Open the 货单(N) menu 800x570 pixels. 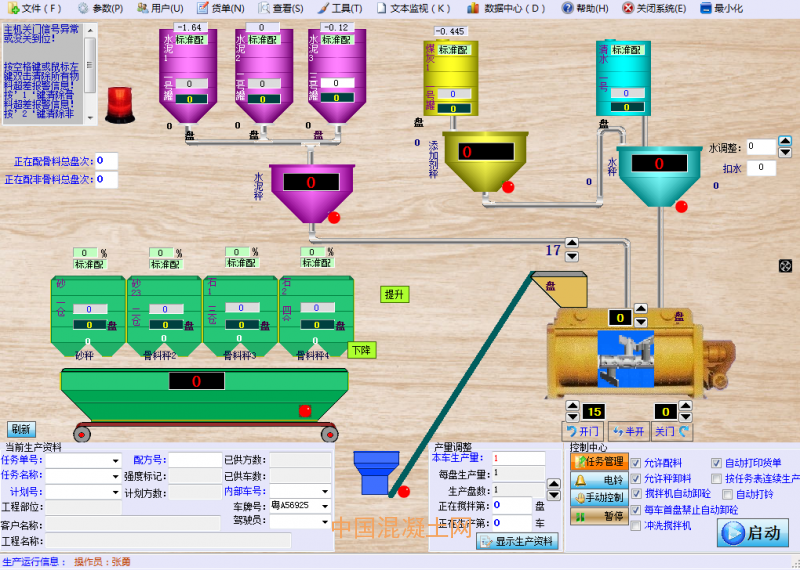pyautogui.click(x=221, y=8)
